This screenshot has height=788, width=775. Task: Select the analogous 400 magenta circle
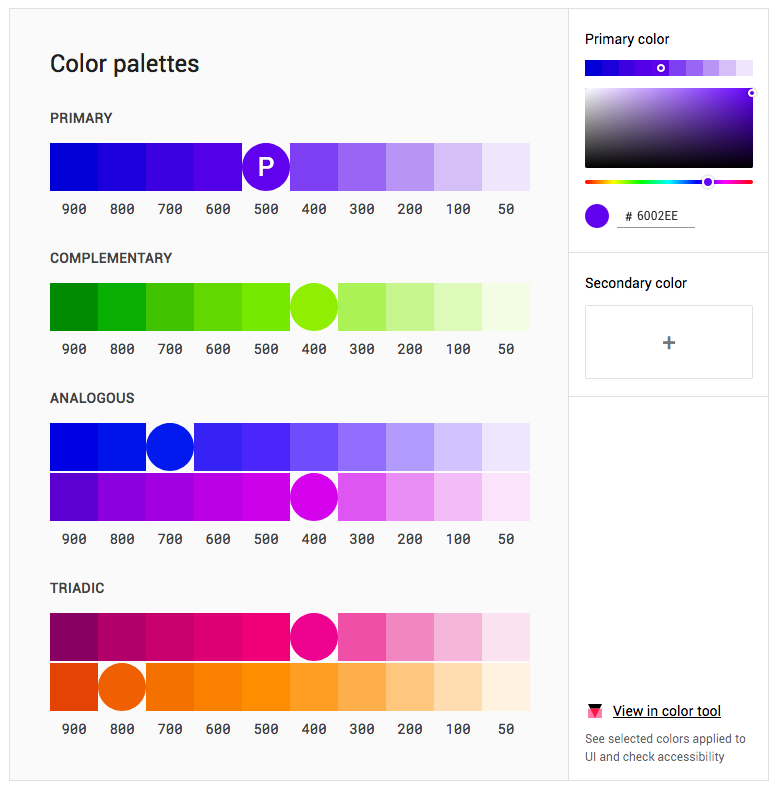(x=314, y=497)
